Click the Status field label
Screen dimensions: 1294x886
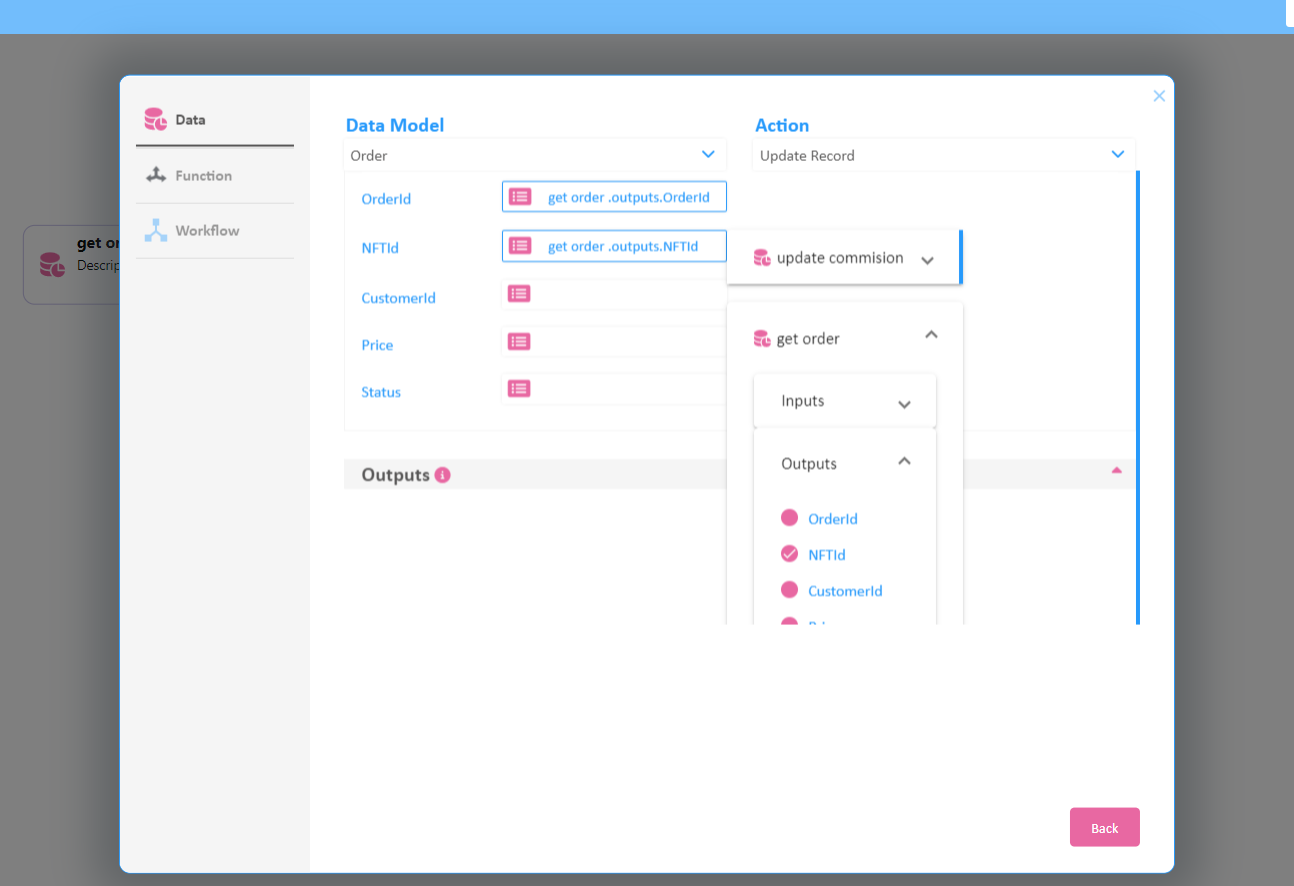[381, 392]
